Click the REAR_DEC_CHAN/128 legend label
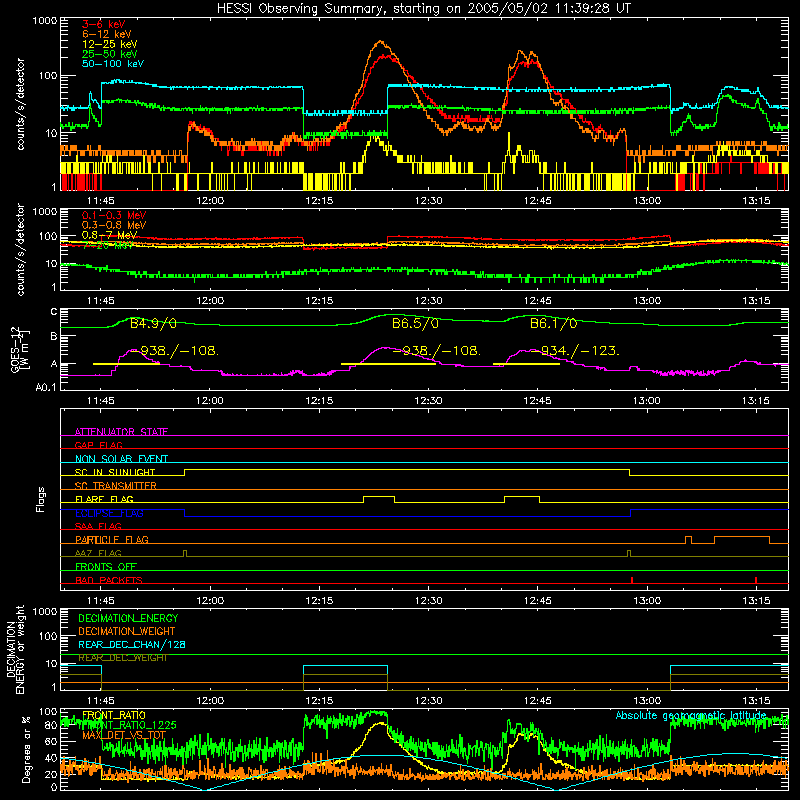This screenshot has width=800, height=800. [132, 645]
